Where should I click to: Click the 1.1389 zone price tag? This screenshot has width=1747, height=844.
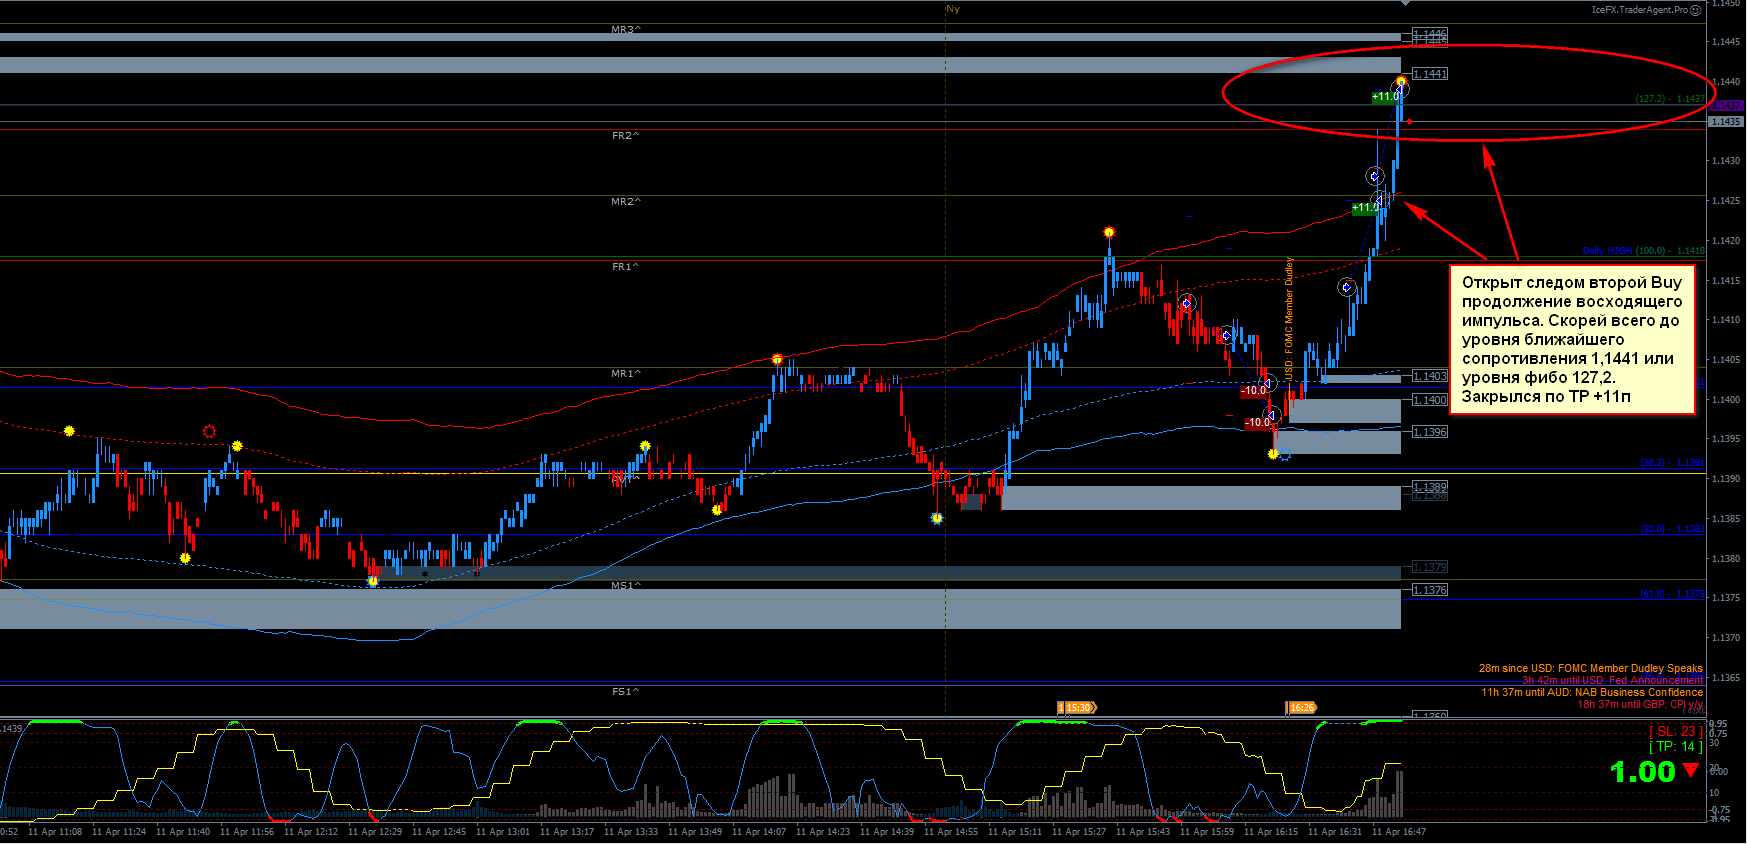(1429, 486)
